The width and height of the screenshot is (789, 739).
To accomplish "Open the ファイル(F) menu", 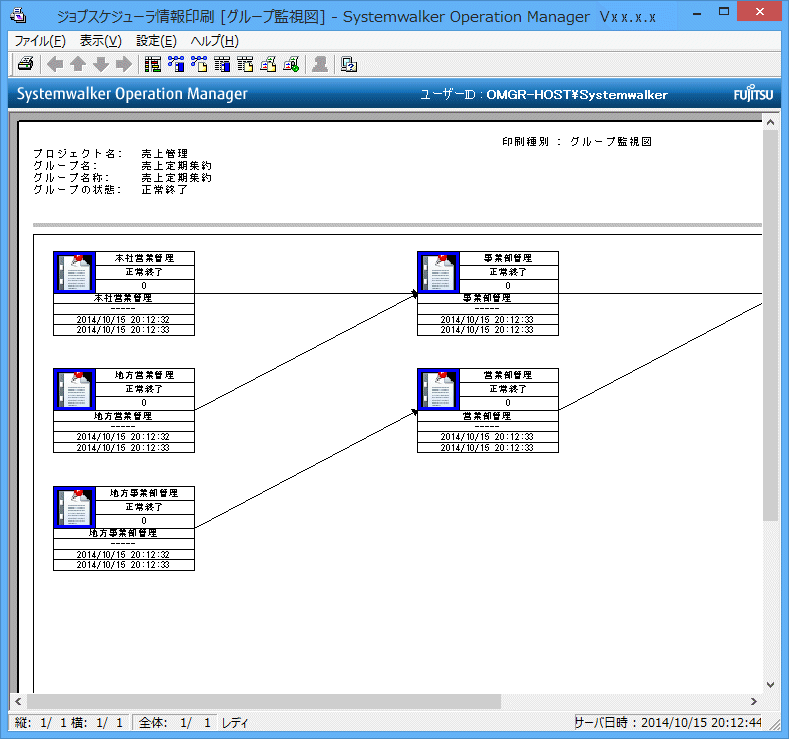I will (x=40, y=41).
